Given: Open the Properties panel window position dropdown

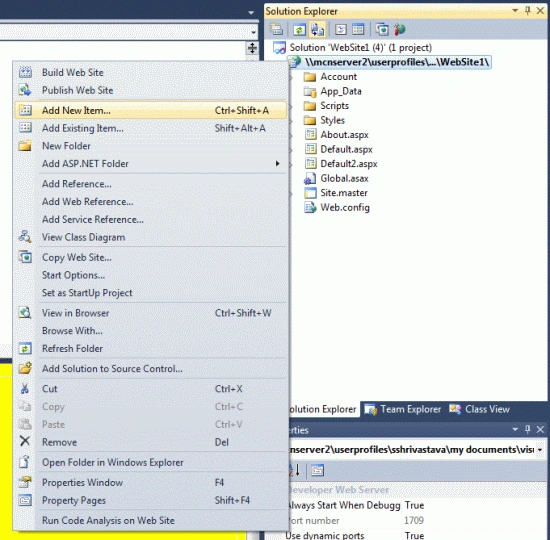Looking at the screenshot, I should click(x=515, y=429).
